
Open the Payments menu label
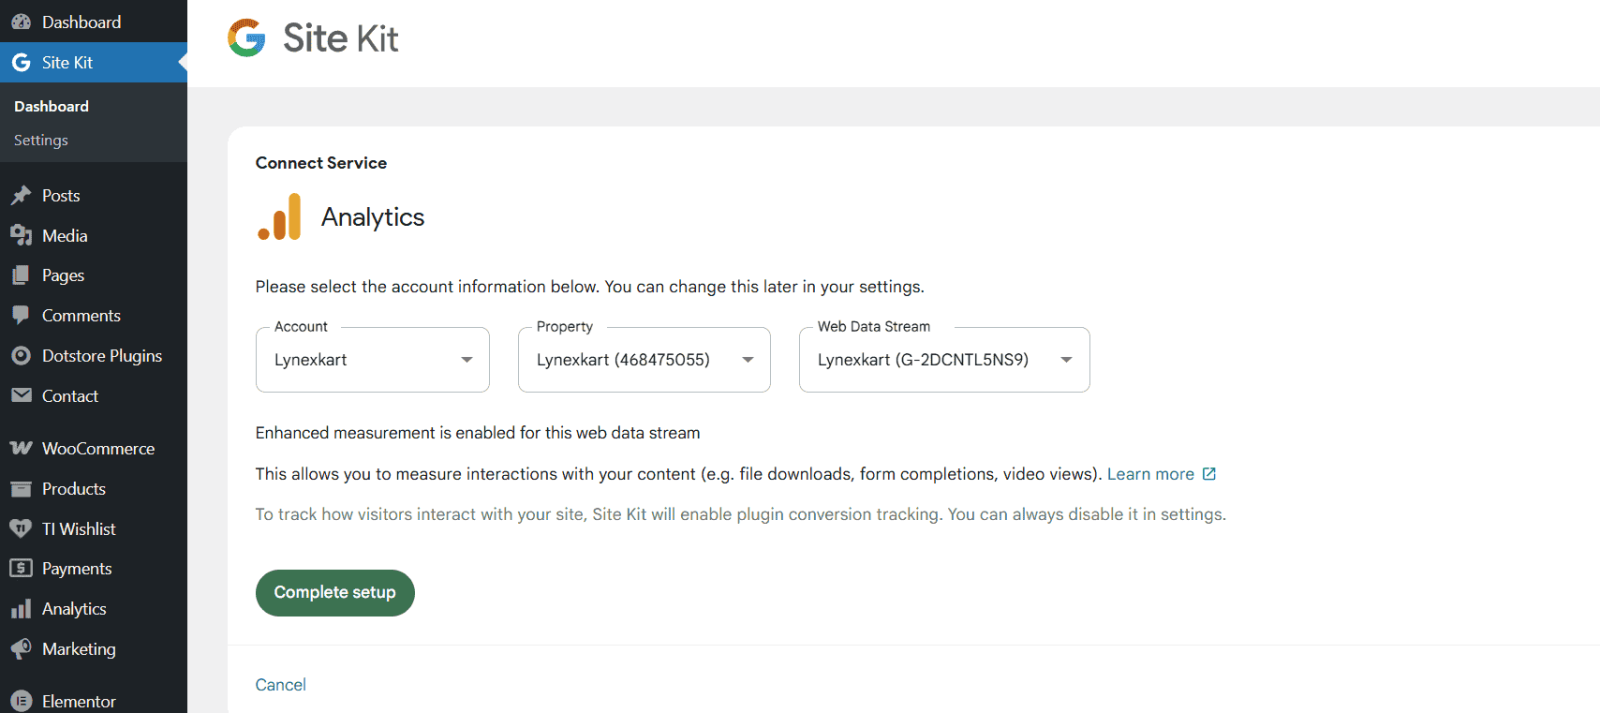(77, 569)
